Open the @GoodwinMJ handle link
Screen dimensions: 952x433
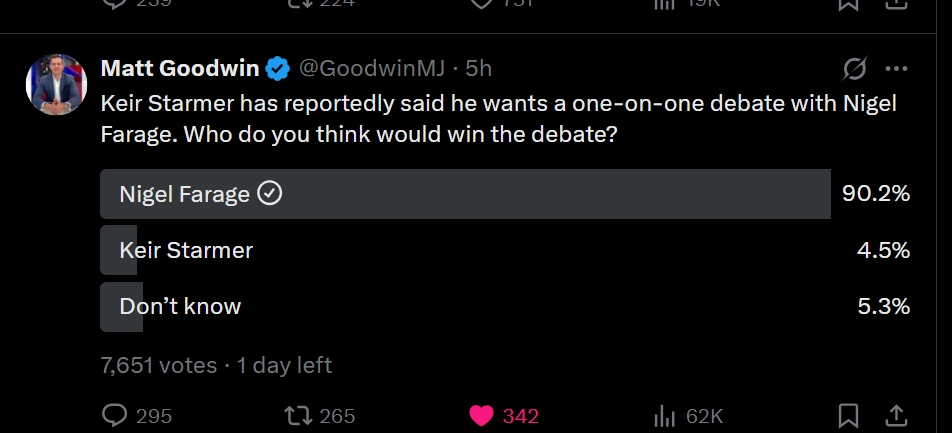(x=372, y=68)
